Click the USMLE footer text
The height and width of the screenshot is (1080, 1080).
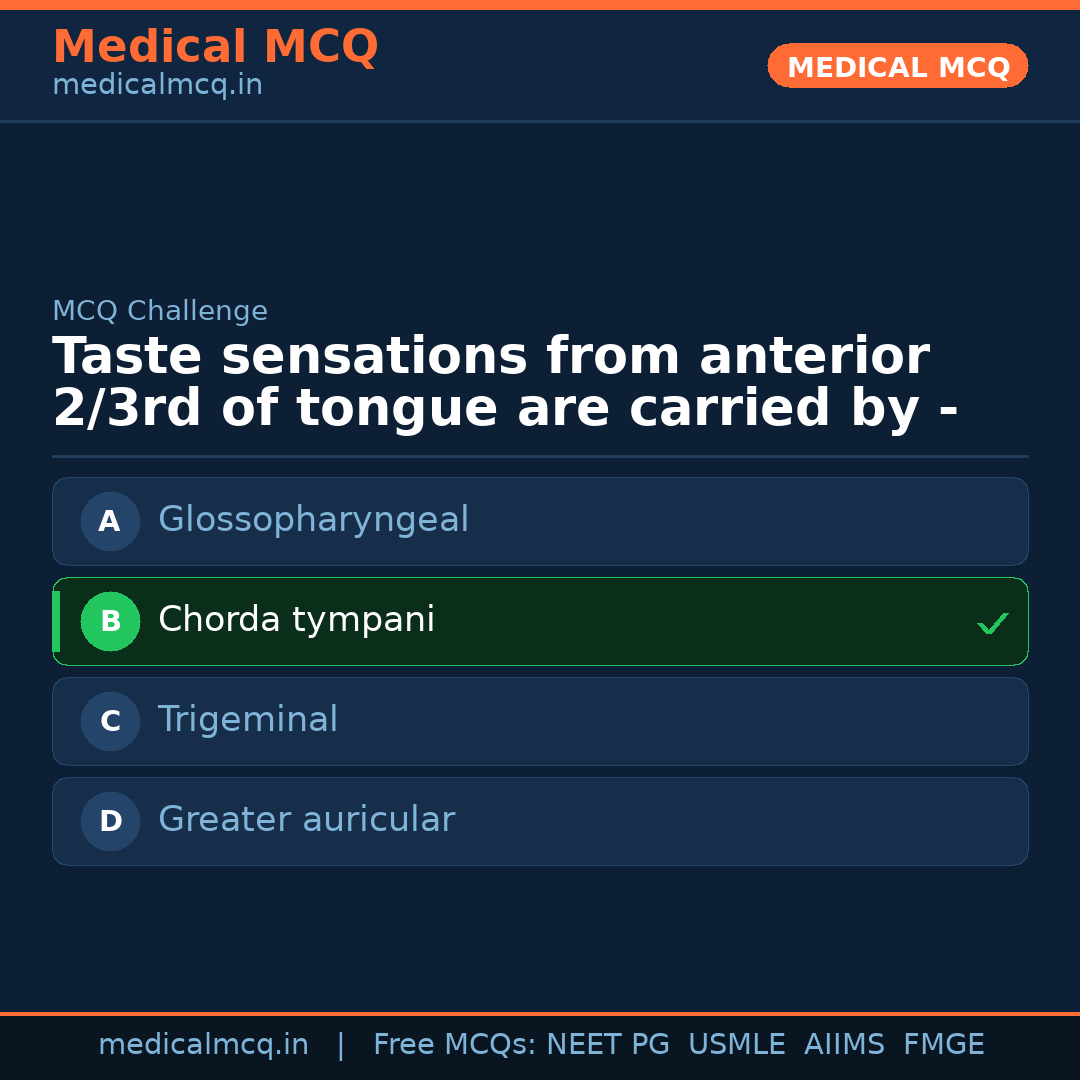coord(736,1045)
